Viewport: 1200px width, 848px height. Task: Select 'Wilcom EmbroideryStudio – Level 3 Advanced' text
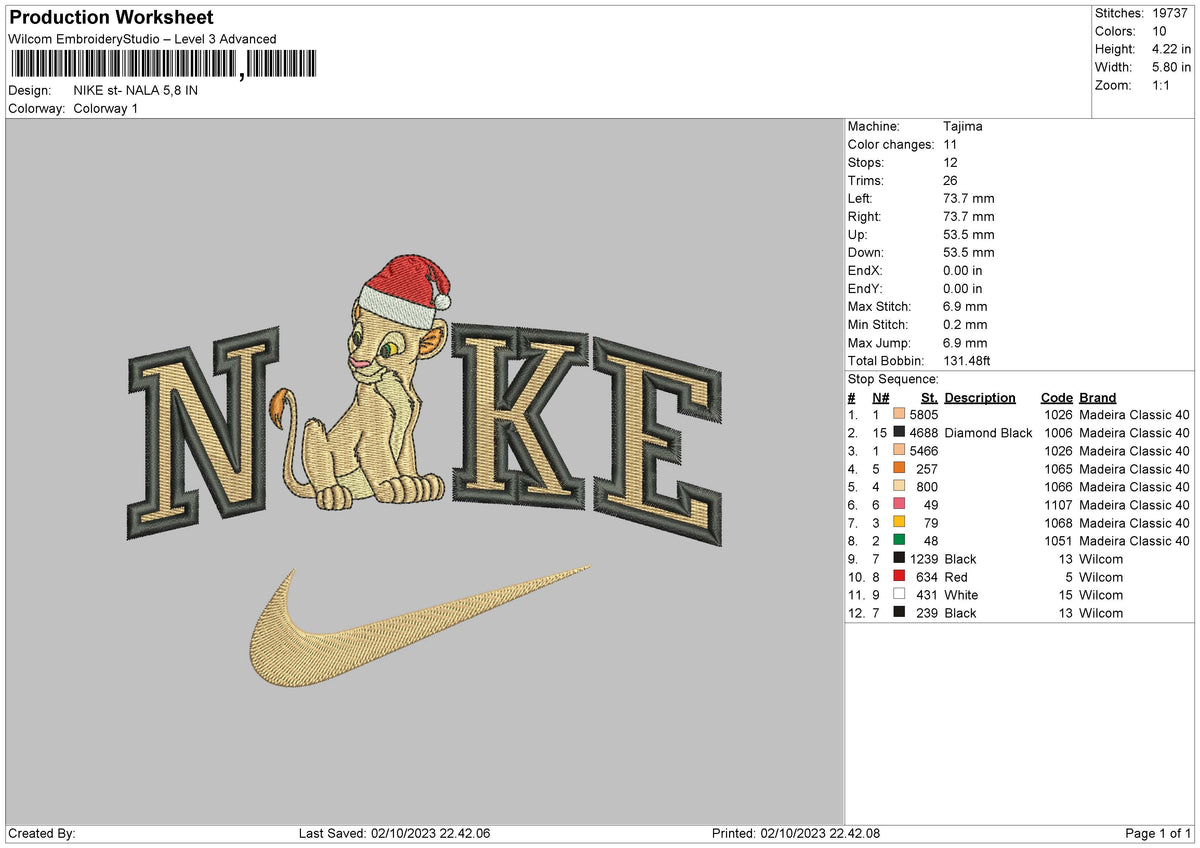click(142, 39)
